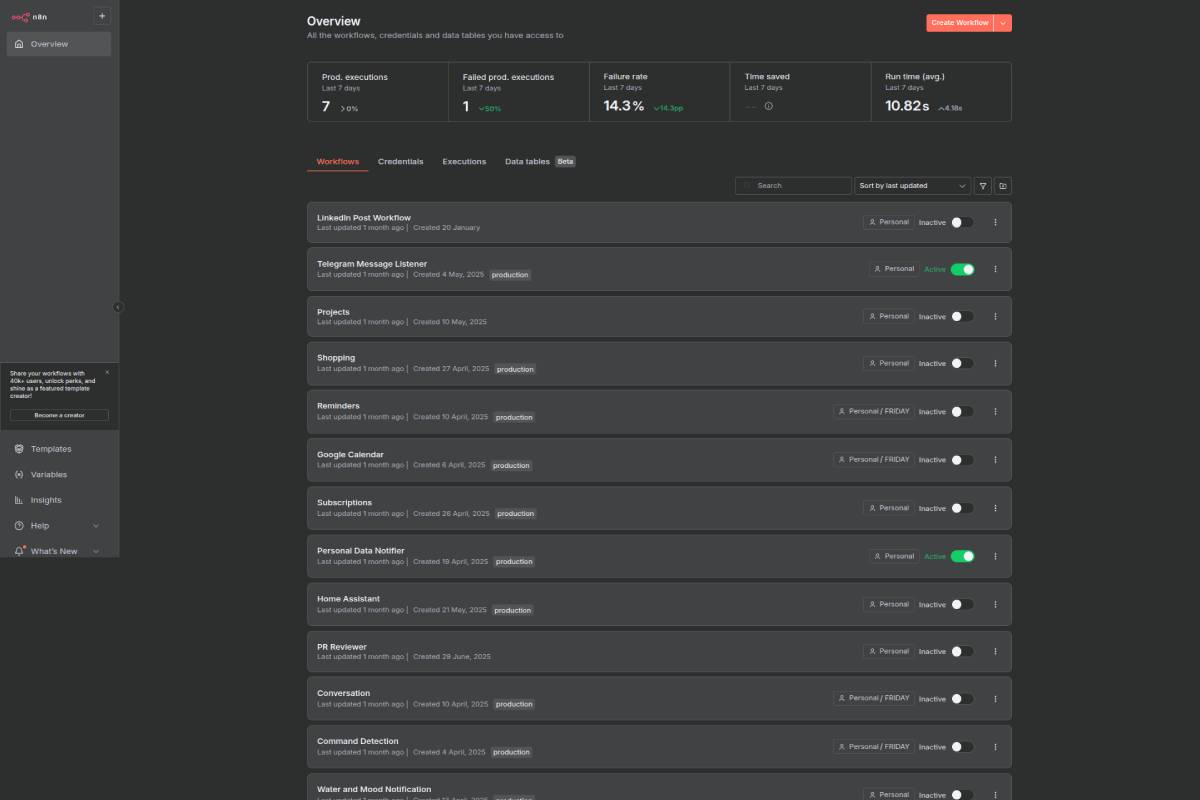Viewport: 1200px width, 800px height.
Task: Click the plus icon beside n8n logo
Action: [x=102, y=16]
